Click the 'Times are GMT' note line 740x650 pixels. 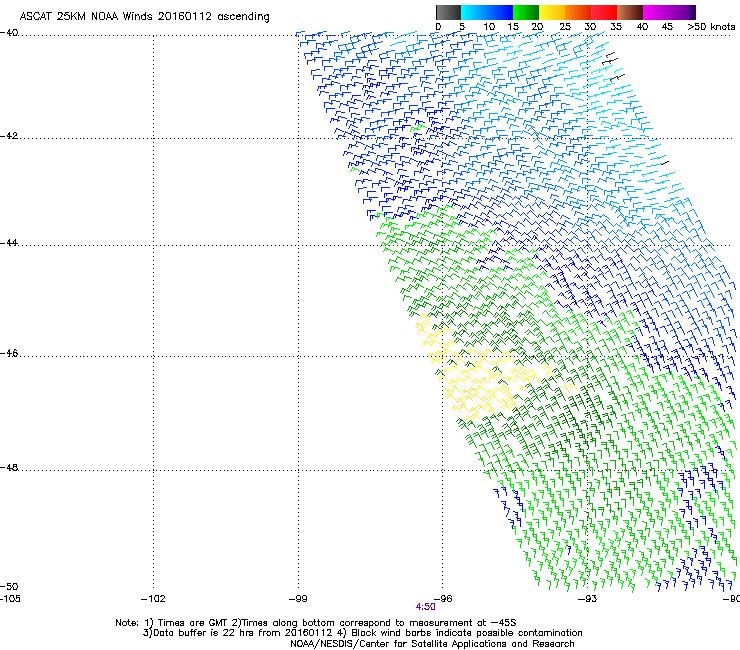pyautogui.click(x=316, y=623)
